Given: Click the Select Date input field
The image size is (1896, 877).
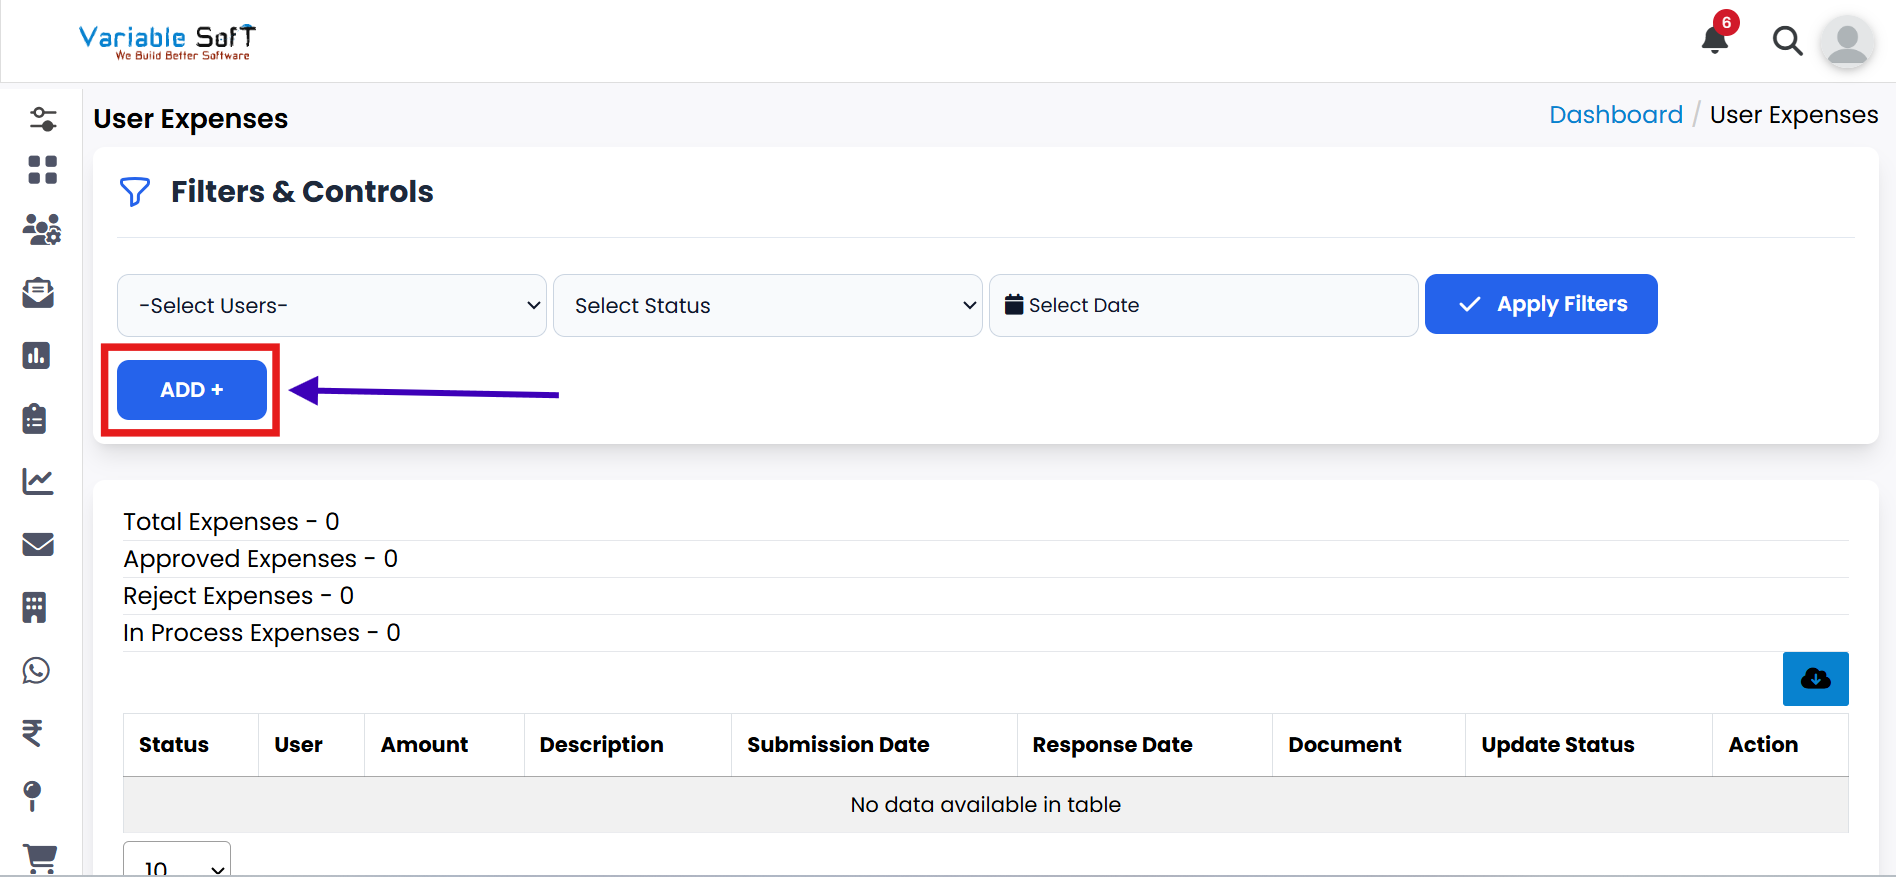Looking at the screenshot, I should pos(1203,305).
